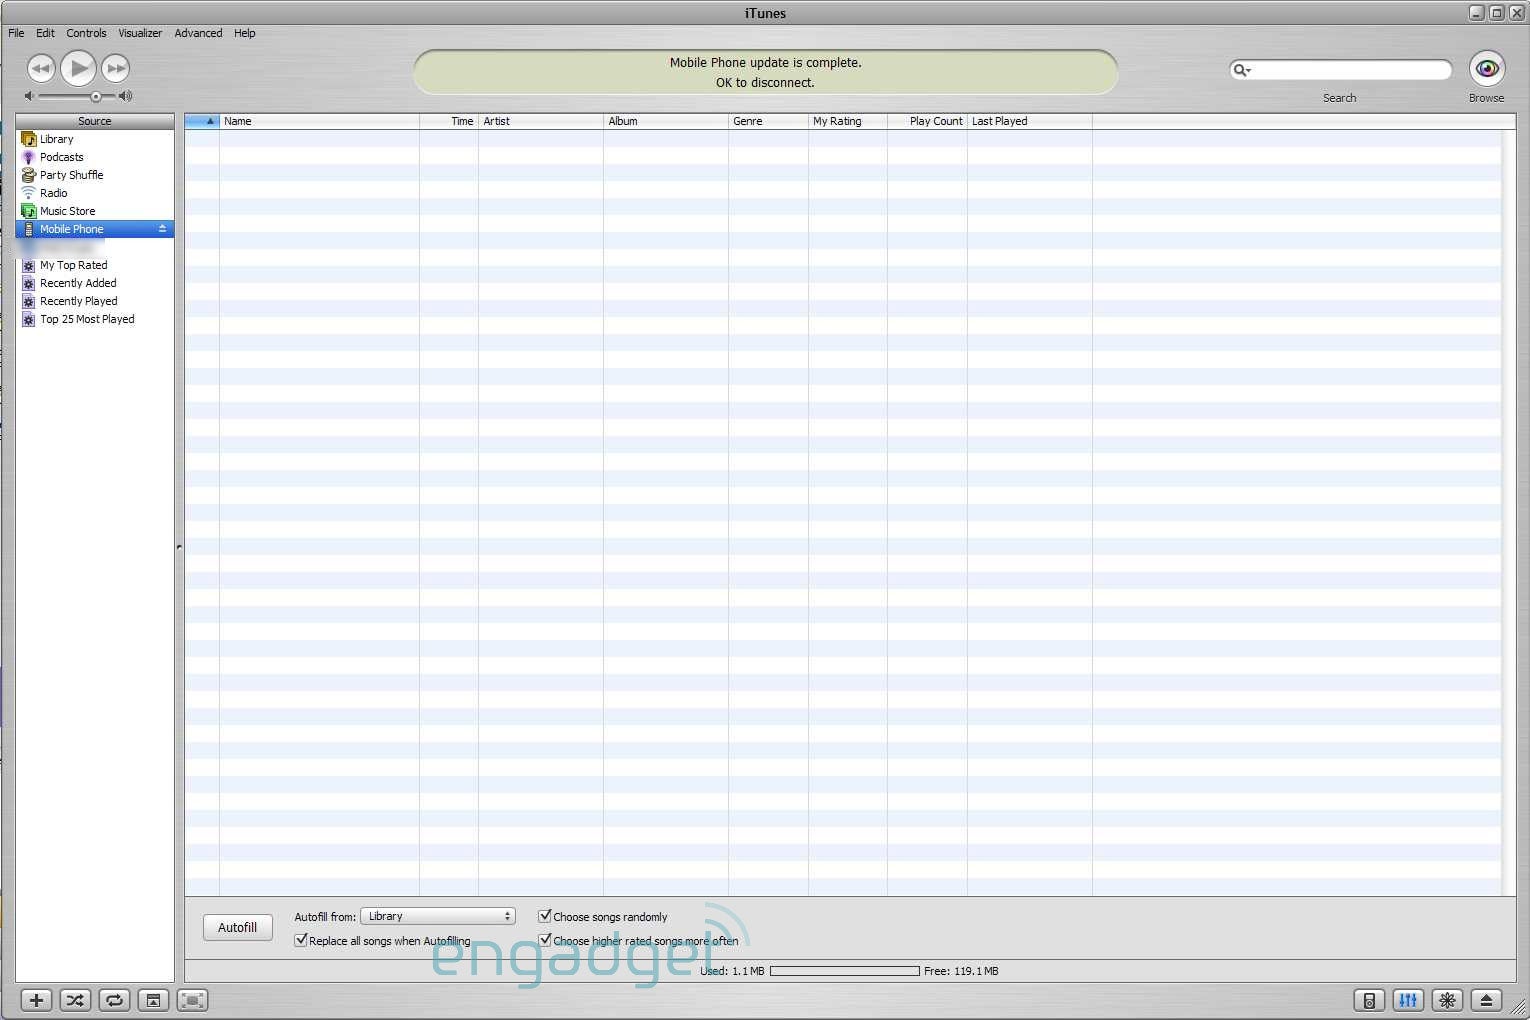Select Recently Played playlist
The image size is (1530, 1020).
[x=95, y=301]
